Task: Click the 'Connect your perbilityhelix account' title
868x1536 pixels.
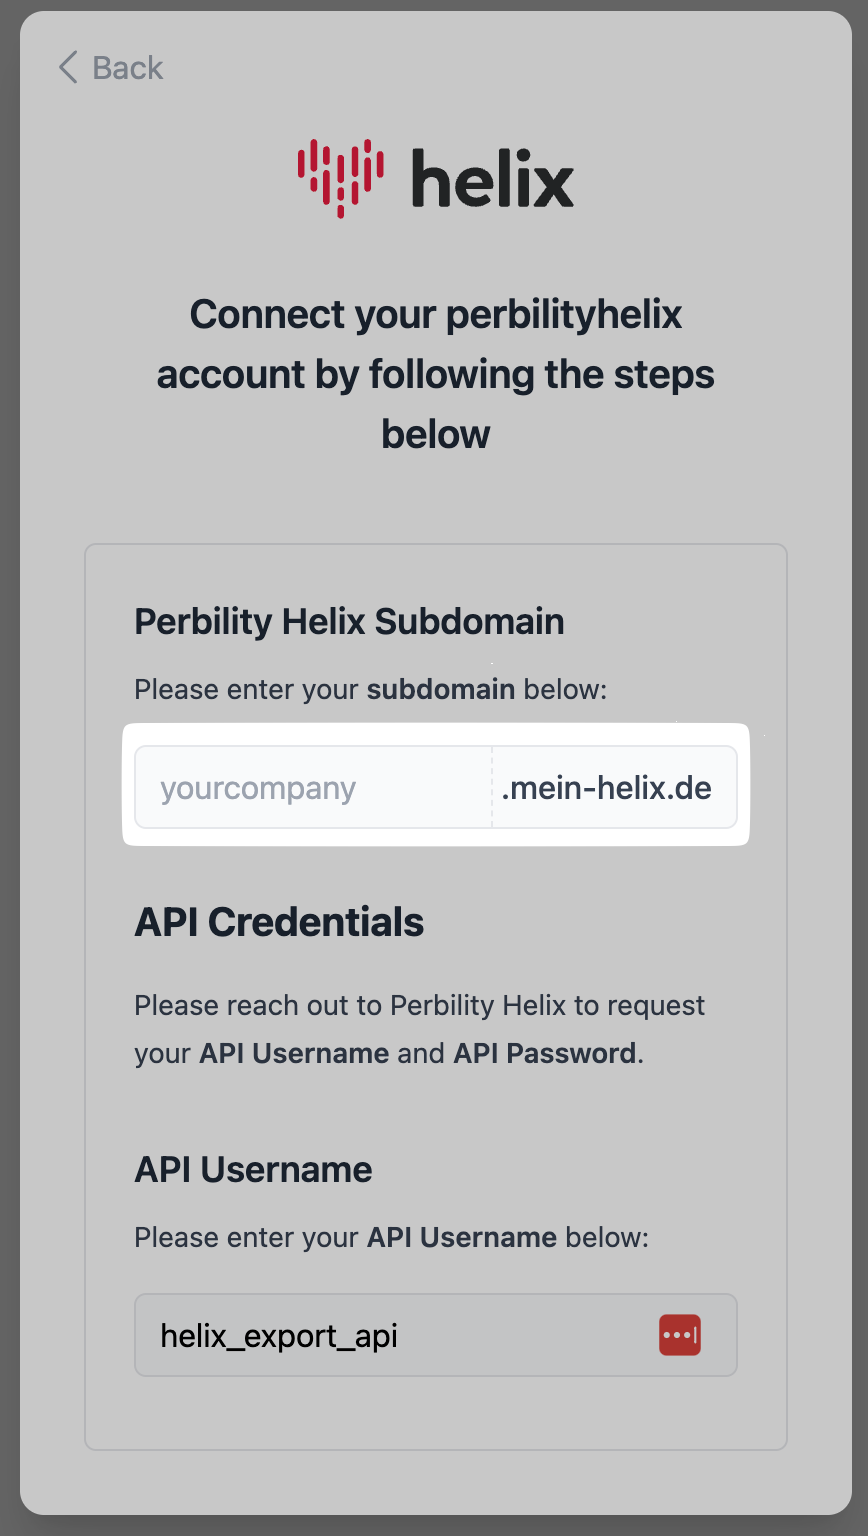Action: point(436,374)
